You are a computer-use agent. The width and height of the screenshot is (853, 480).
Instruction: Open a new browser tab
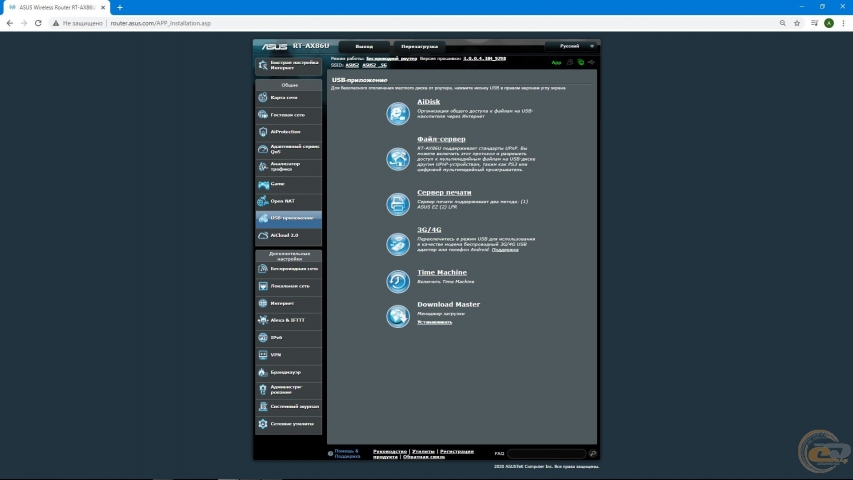click(x=120, y=8)
